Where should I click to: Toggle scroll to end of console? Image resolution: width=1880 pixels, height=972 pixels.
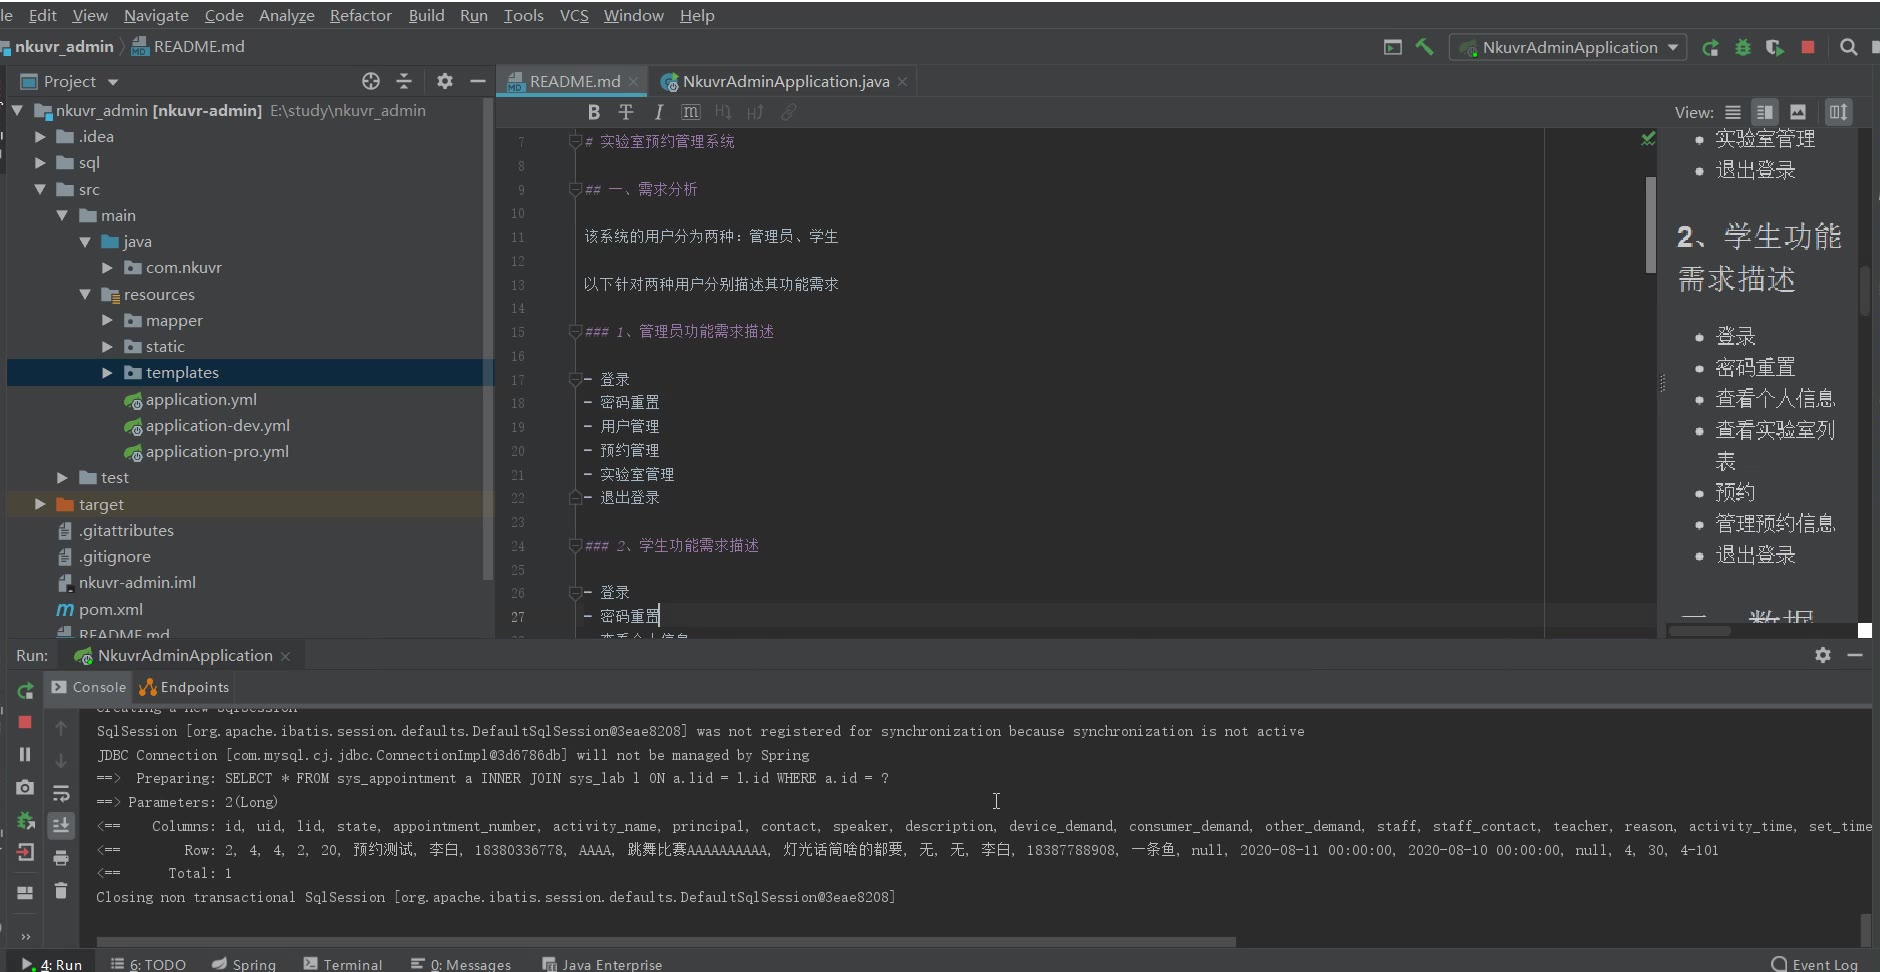pos(61,825)
